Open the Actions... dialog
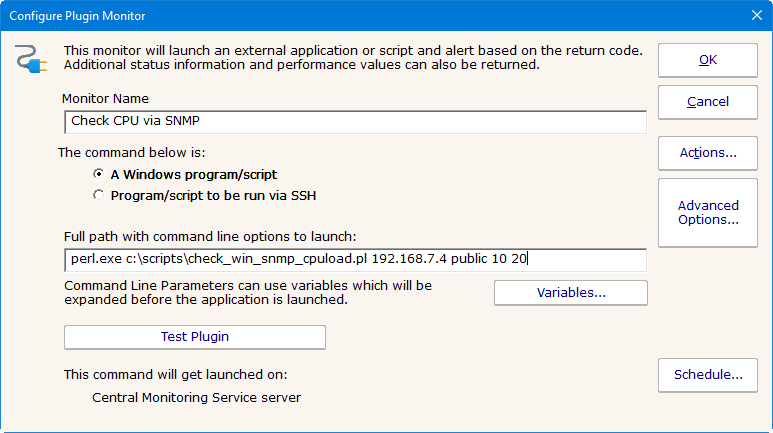Image resolution: width=773 pixels, height=433 pixels. point(707,153)
